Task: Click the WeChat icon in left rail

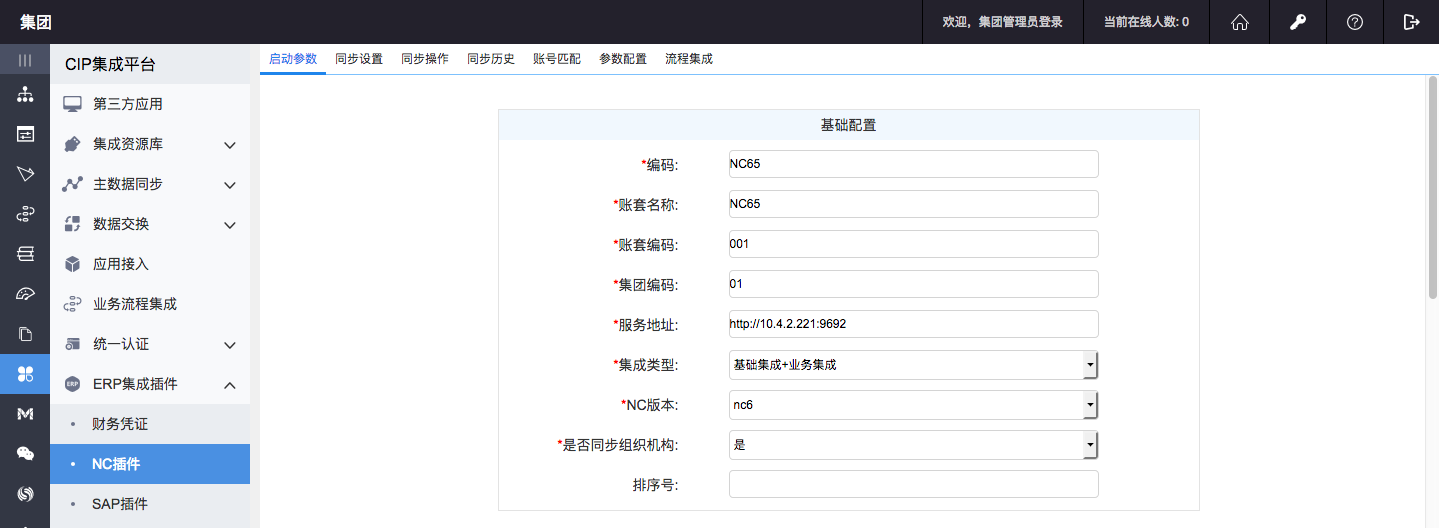Action: (25, 454)
